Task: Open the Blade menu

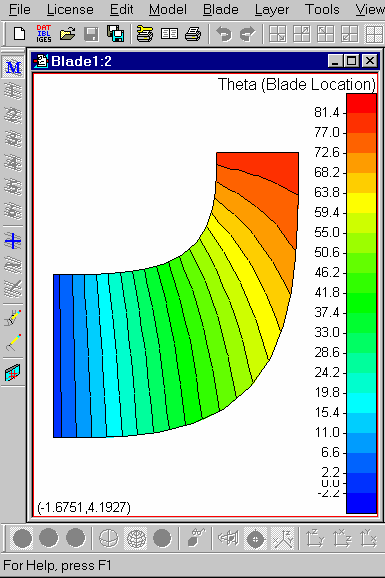Action: 221,10
